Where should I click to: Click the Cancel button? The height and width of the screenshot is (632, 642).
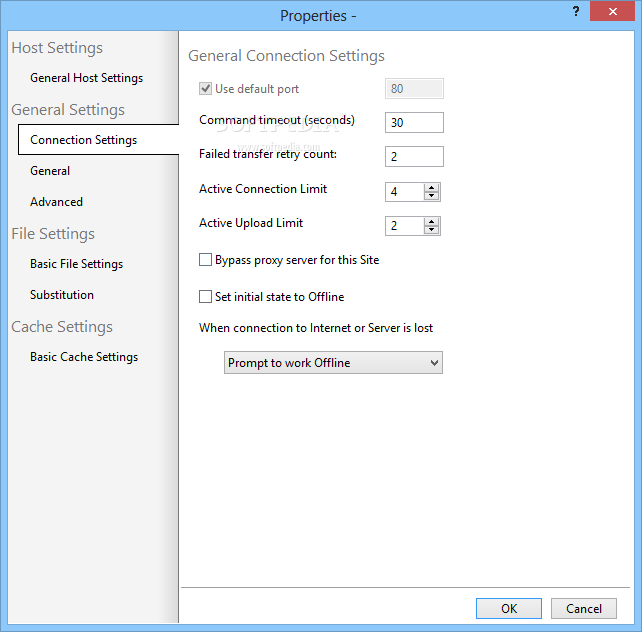584,609
